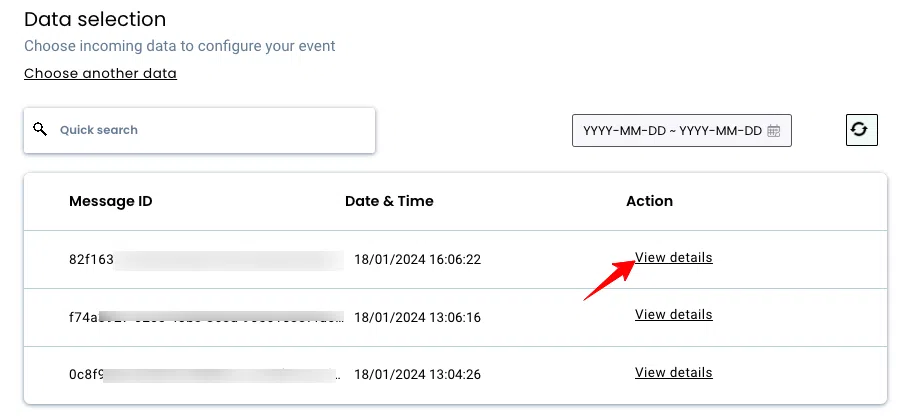Select message ID starting with 0c8f9

[206, 375]
